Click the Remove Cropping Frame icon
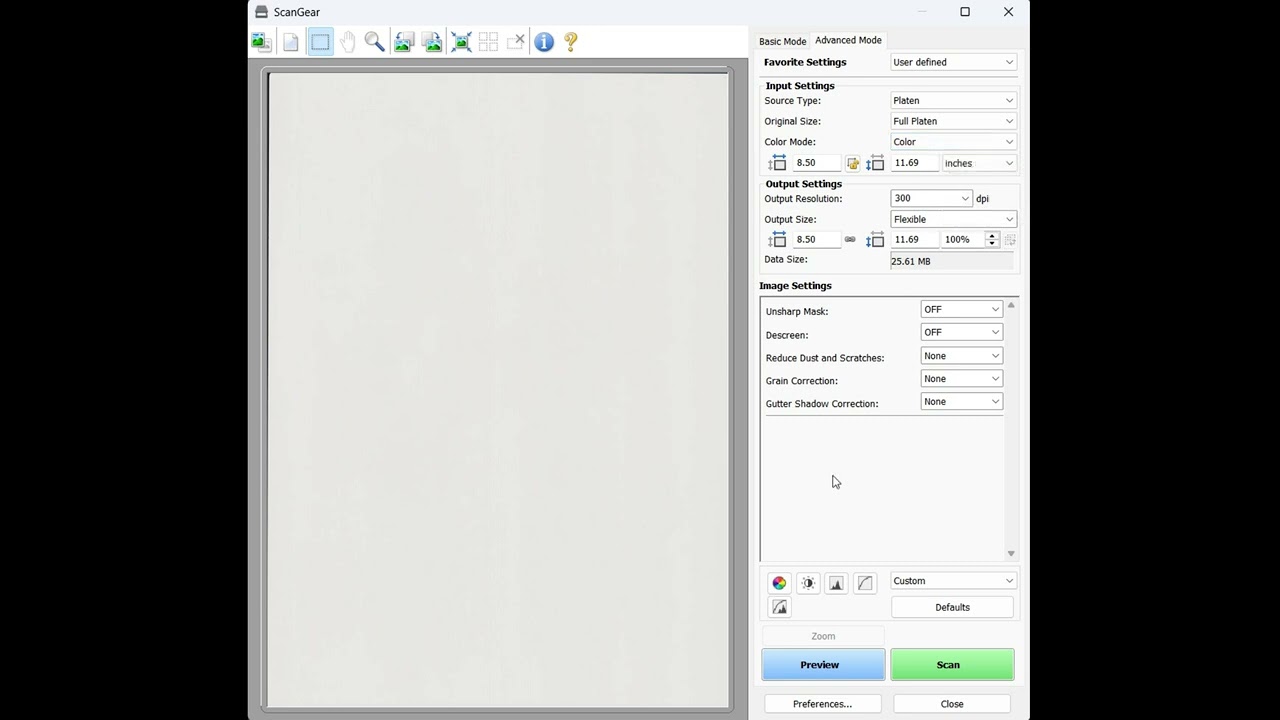 coord(516,42)
